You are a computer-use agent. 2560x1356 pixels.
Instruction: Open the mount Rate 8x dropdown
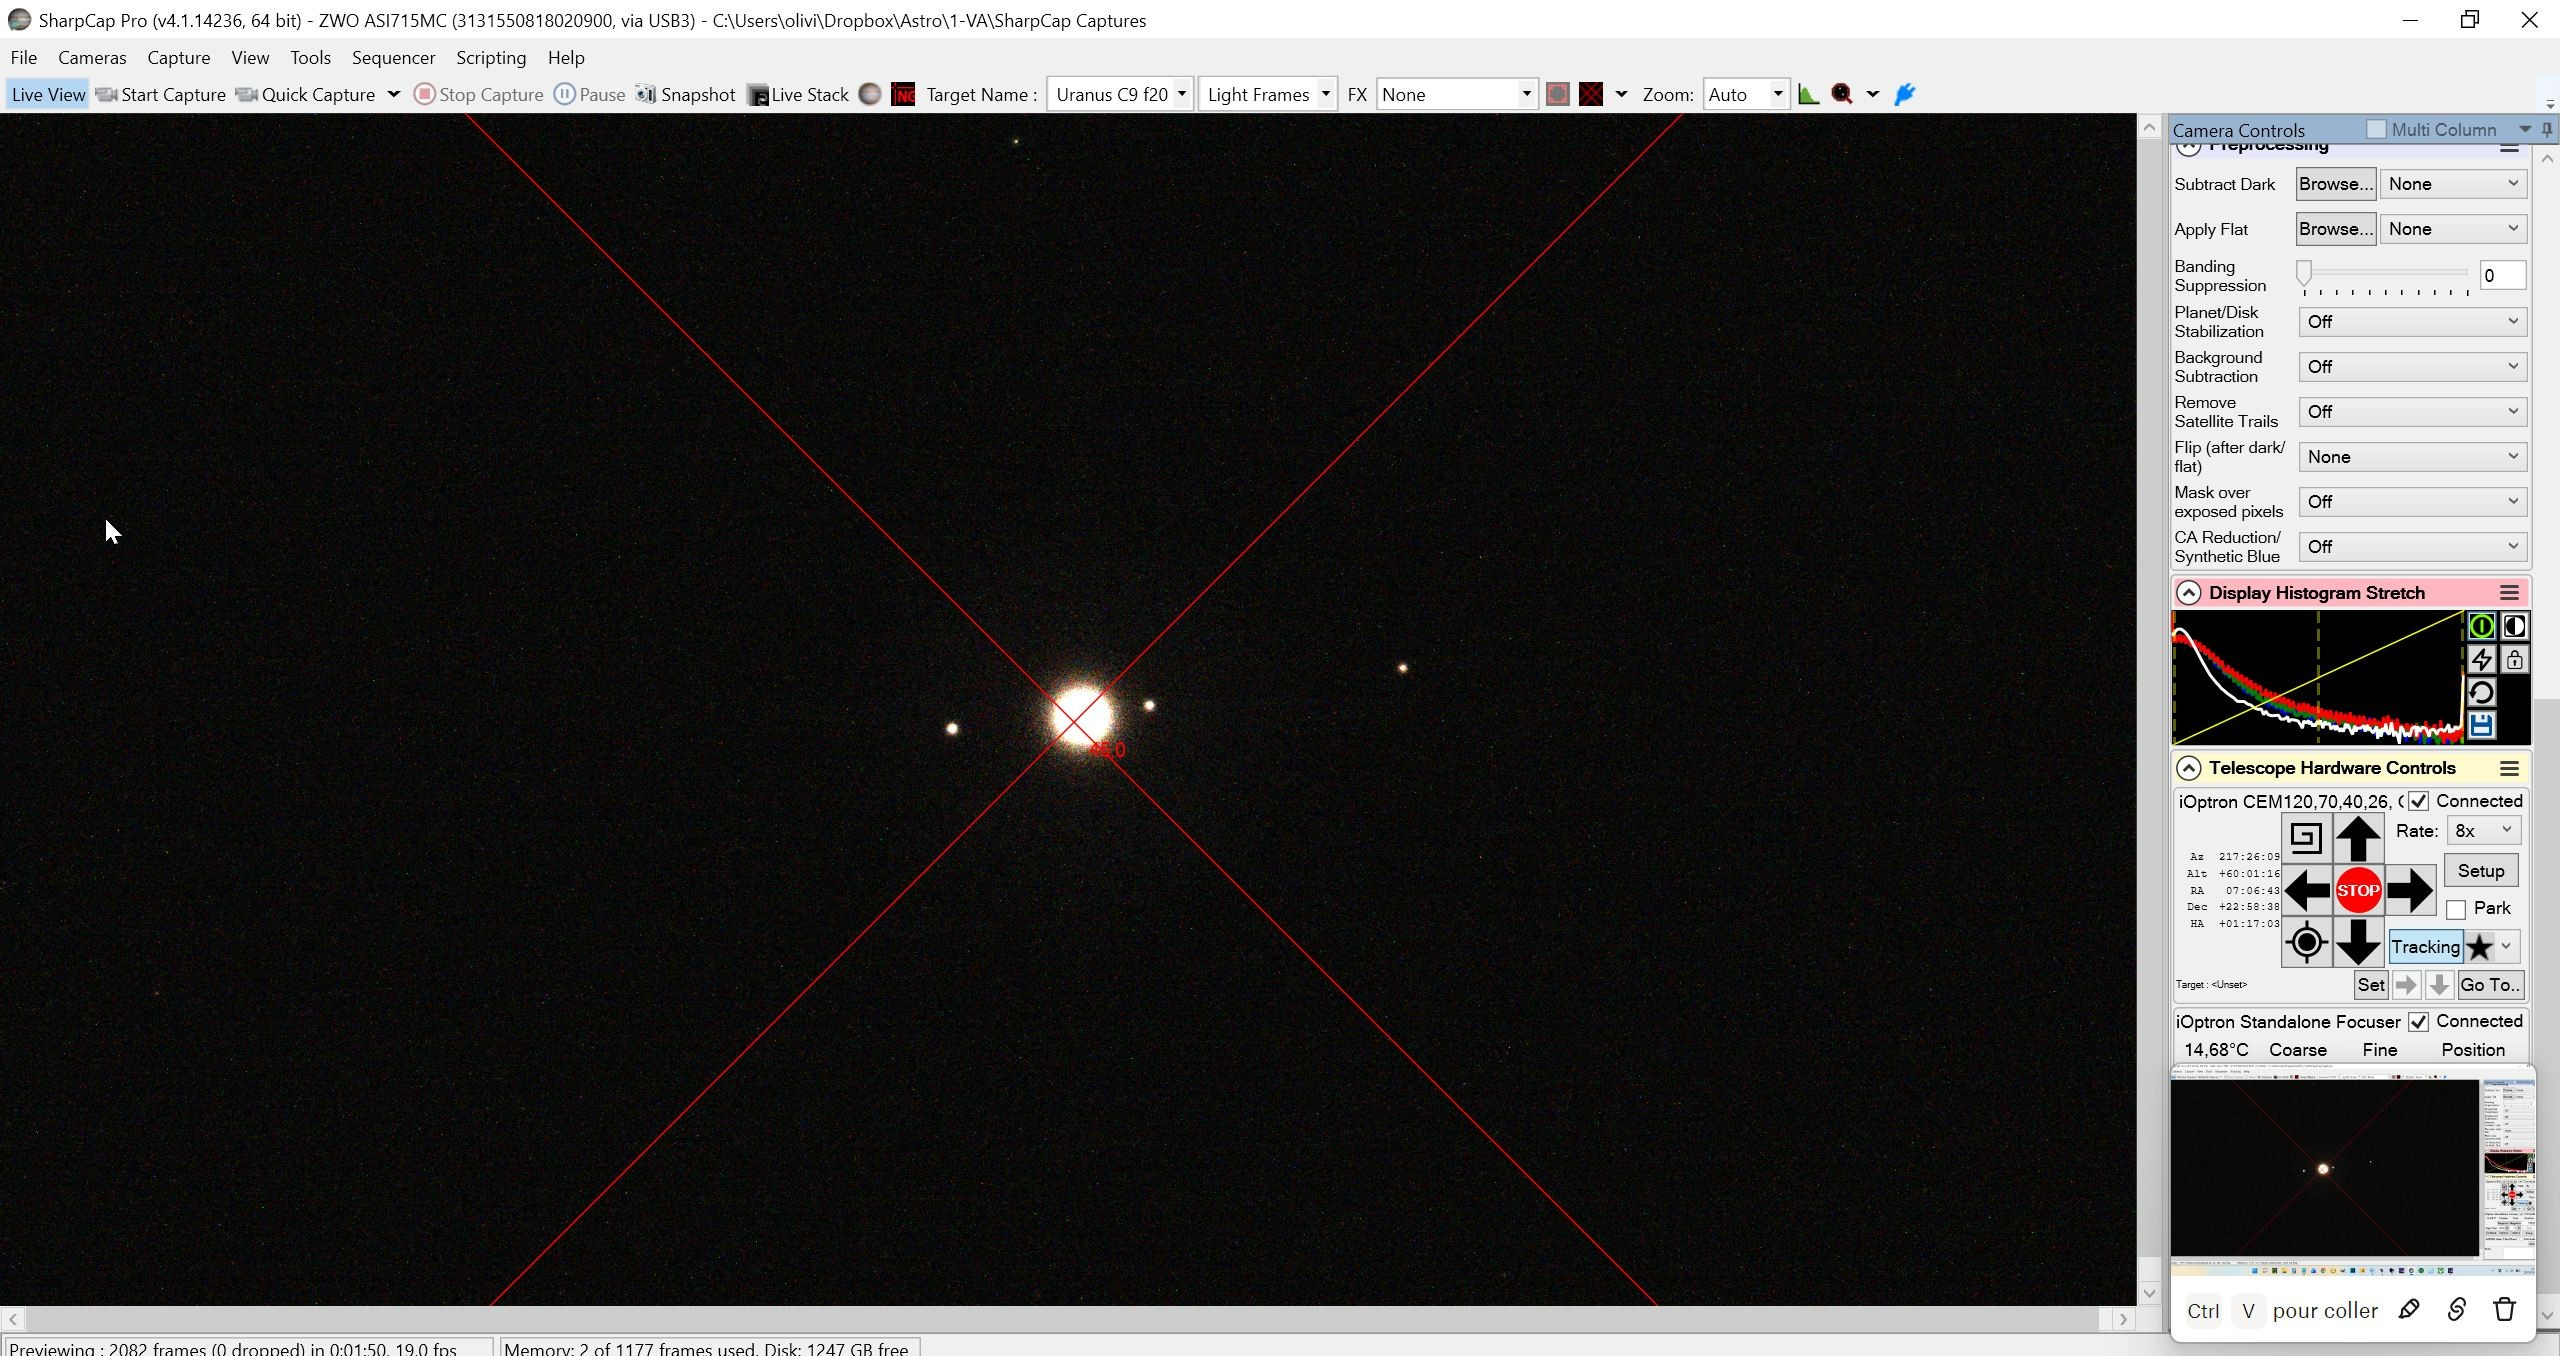(x=2483, y=831)
